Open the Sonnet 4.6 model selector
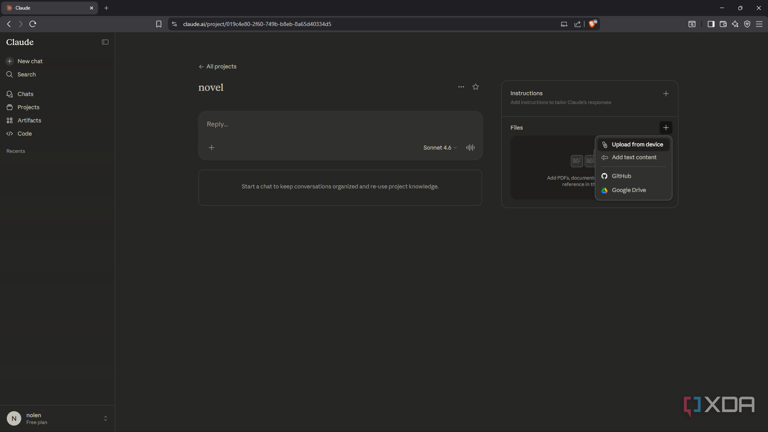768x432 pixels. coord(440,147)
